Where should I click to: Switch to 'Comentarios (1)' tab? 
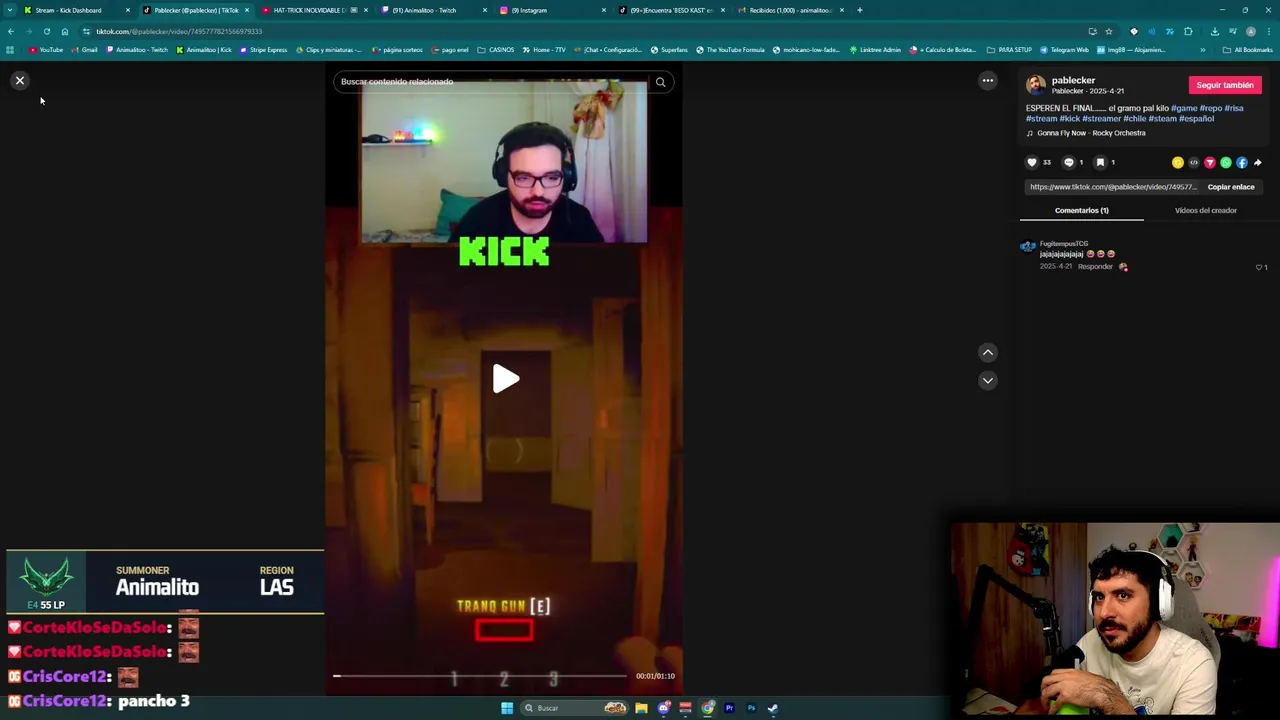click(1081, 210)
